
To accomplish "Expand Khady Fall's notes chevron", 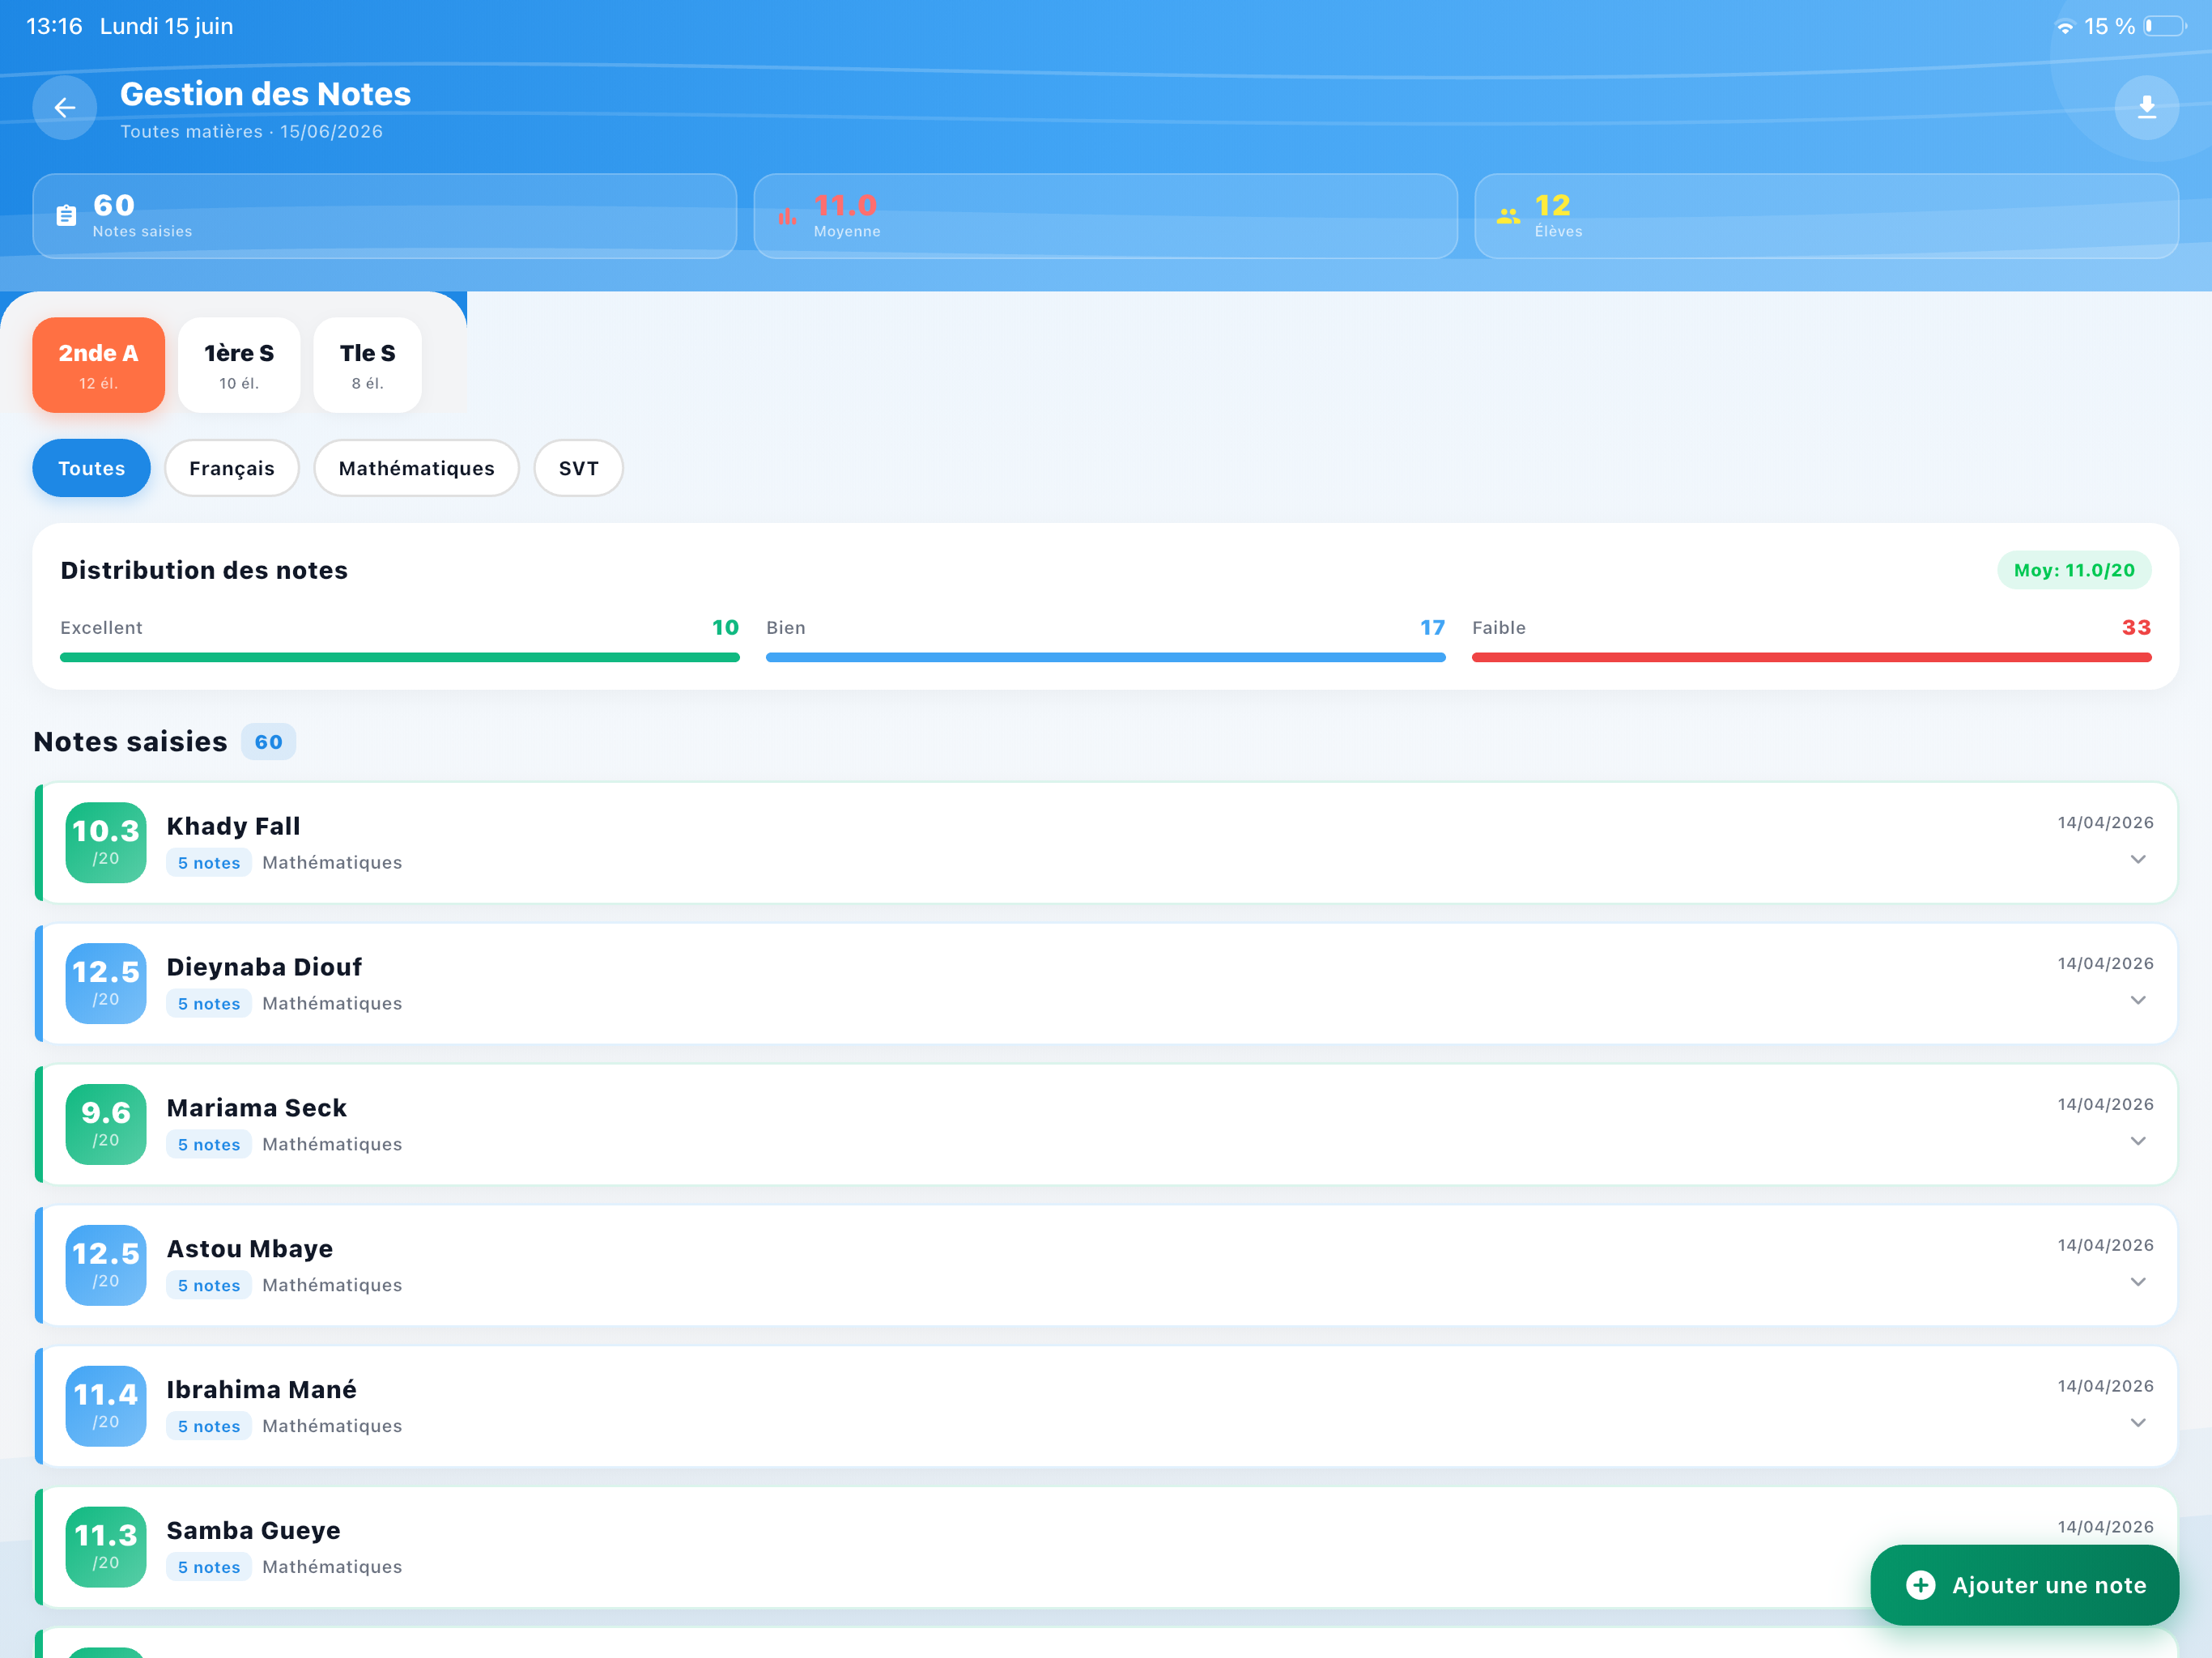I will point(2137,860).
